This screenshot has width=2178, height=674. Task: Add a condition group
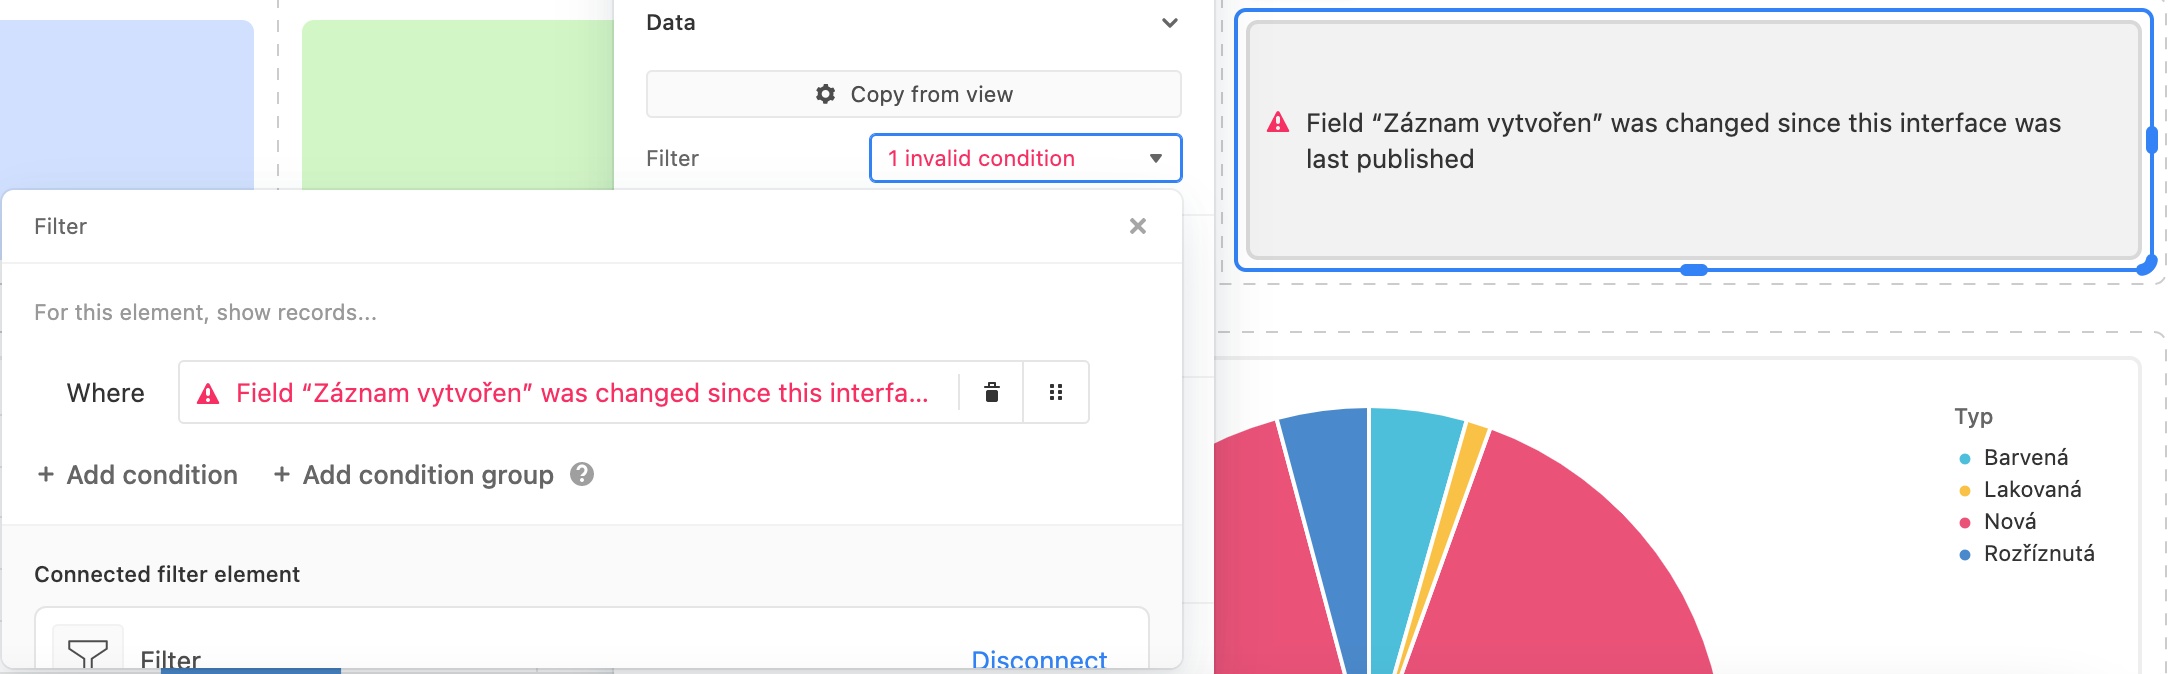tap(413, 475)
